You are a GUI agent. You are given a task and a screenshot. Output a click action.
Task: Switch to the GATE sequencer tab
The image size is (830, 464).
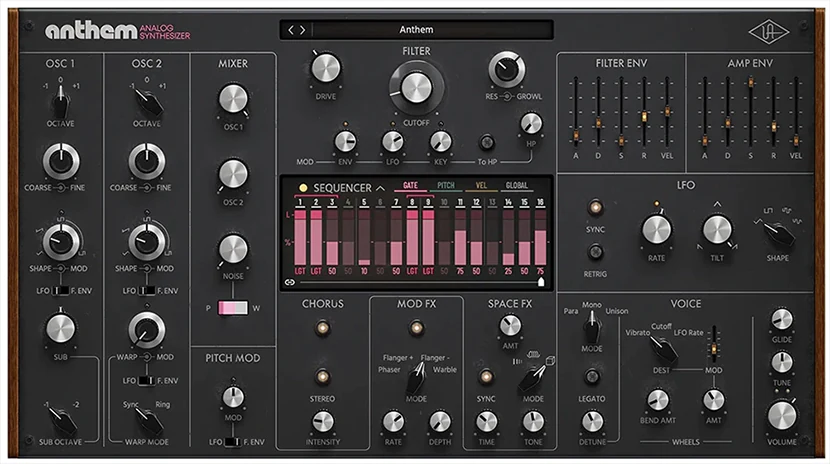point(410,186)
